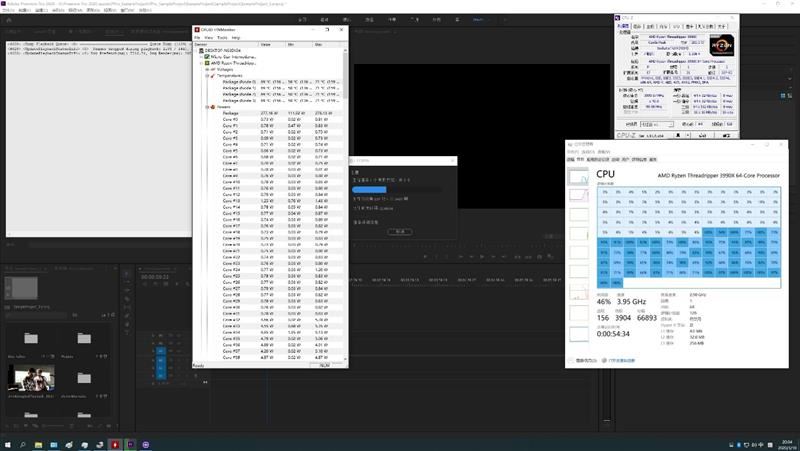Viewport: 800px width, 451px height.
Task: Switch to the first Task Manager tab (Processes)
Action: tap(570, 160)
